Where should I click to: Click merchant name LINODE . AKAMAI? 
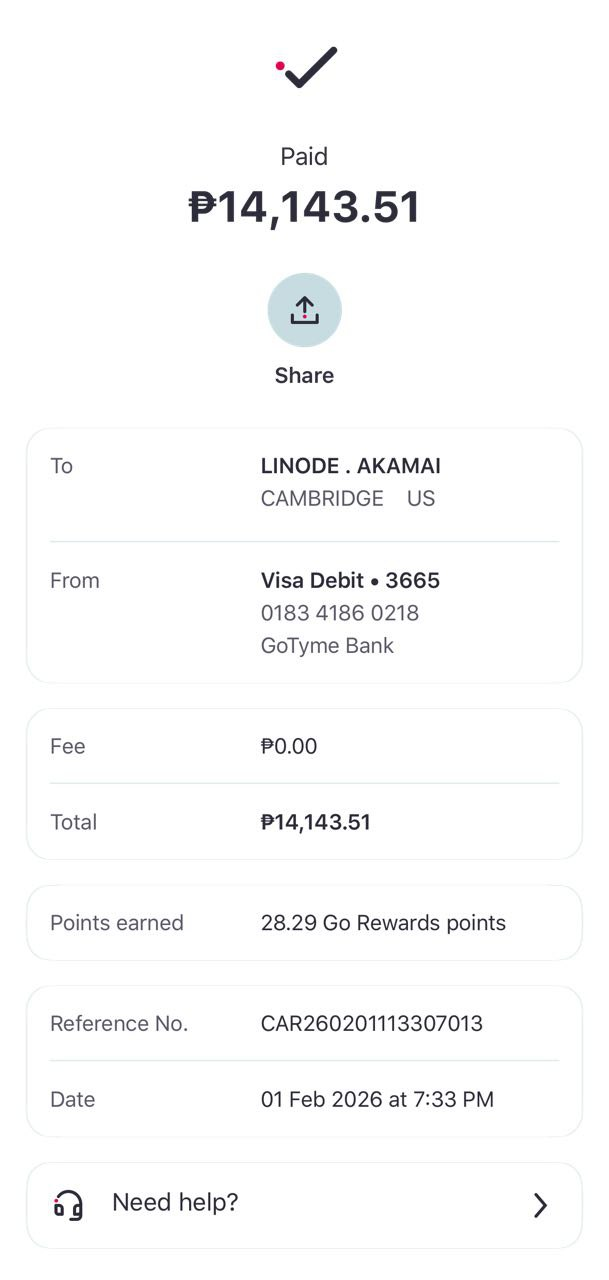350,466
